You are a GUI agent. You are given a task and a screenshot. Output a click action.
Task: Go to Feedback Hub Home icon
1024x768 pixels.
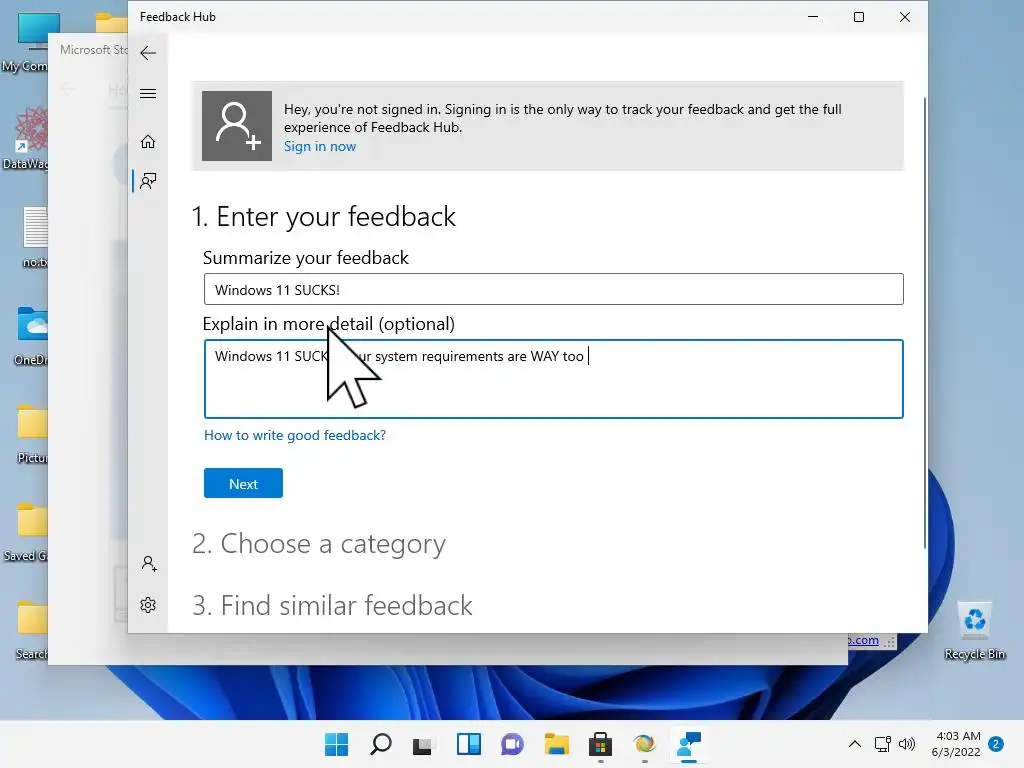(148, 142)
